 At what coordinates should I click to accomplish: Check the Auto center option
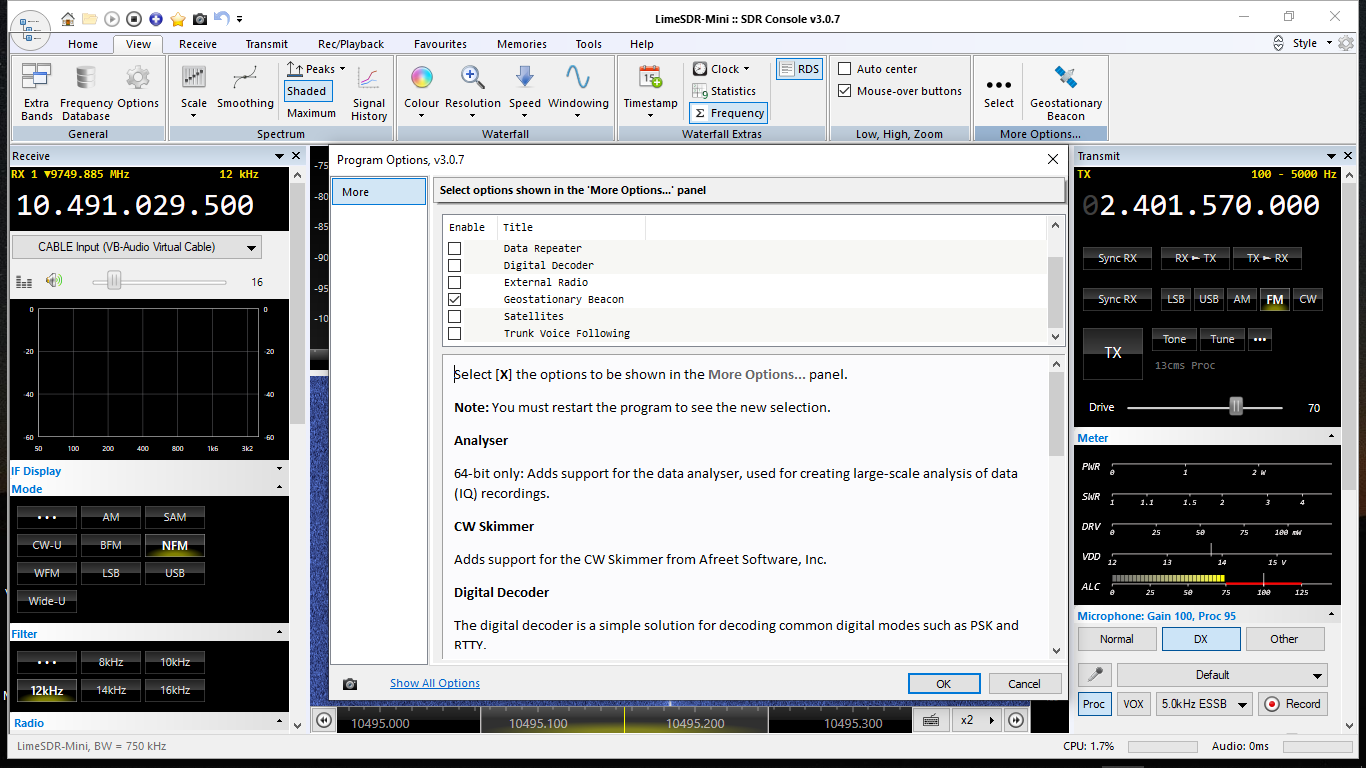(x=845, y=69)
